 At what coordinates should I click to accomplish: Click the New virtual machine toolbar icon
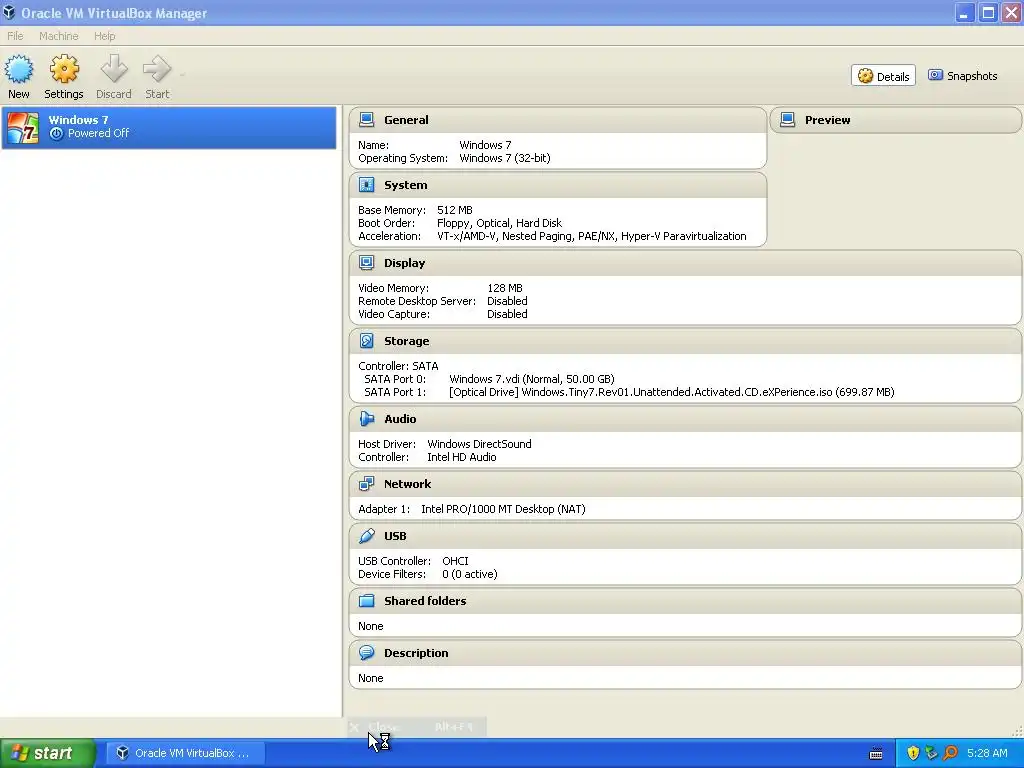tap(18, 69)
